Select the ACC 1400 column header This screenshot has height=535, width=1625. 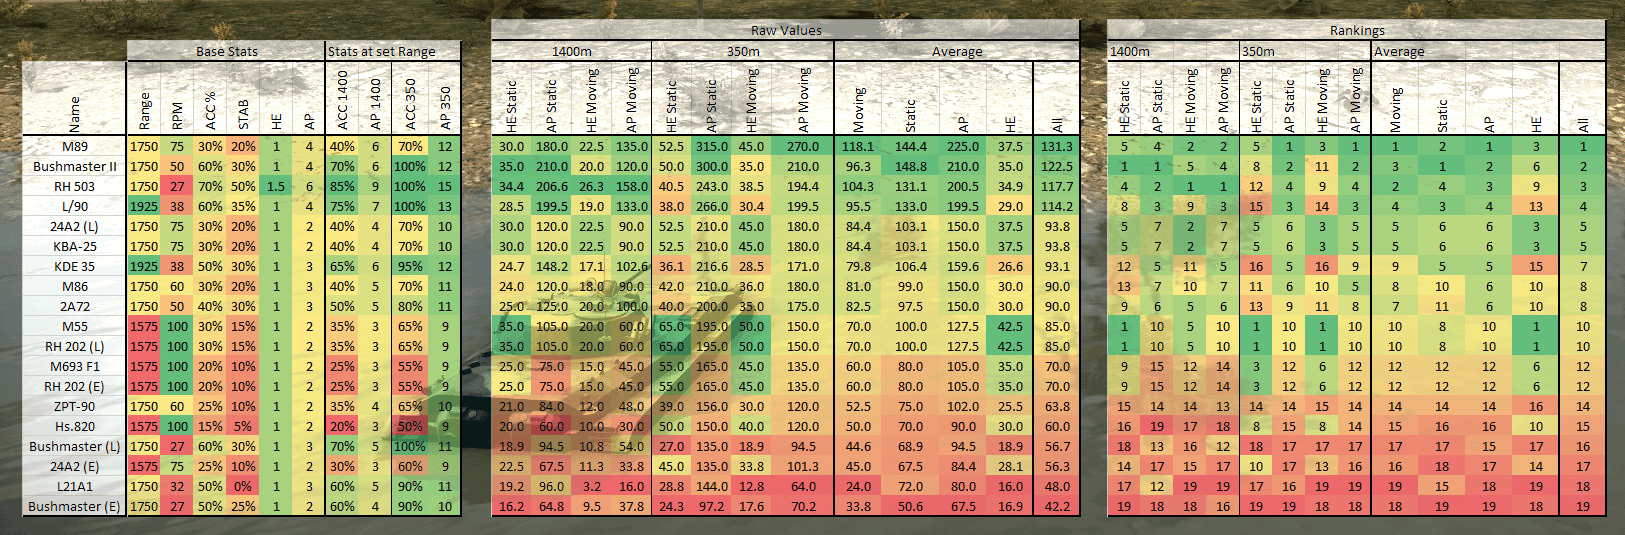pos(342,98)
